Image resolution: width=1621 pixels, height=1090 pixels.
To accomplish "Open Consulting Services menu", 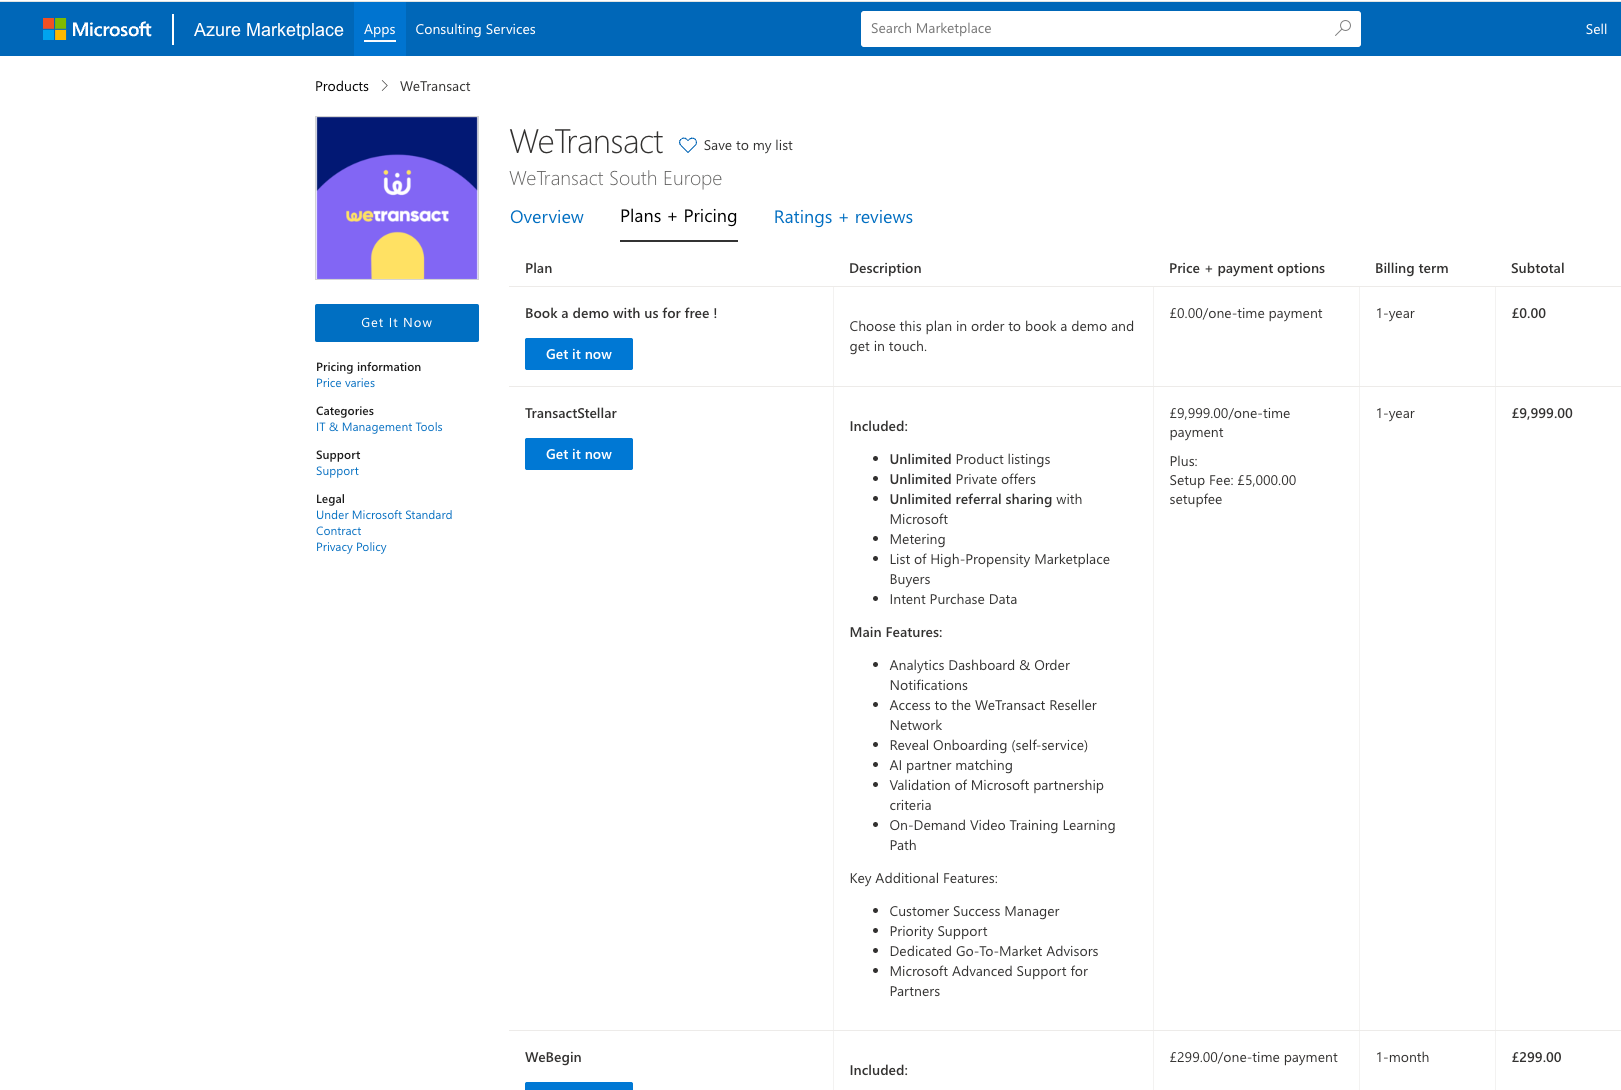I will [x=476, y=29].
